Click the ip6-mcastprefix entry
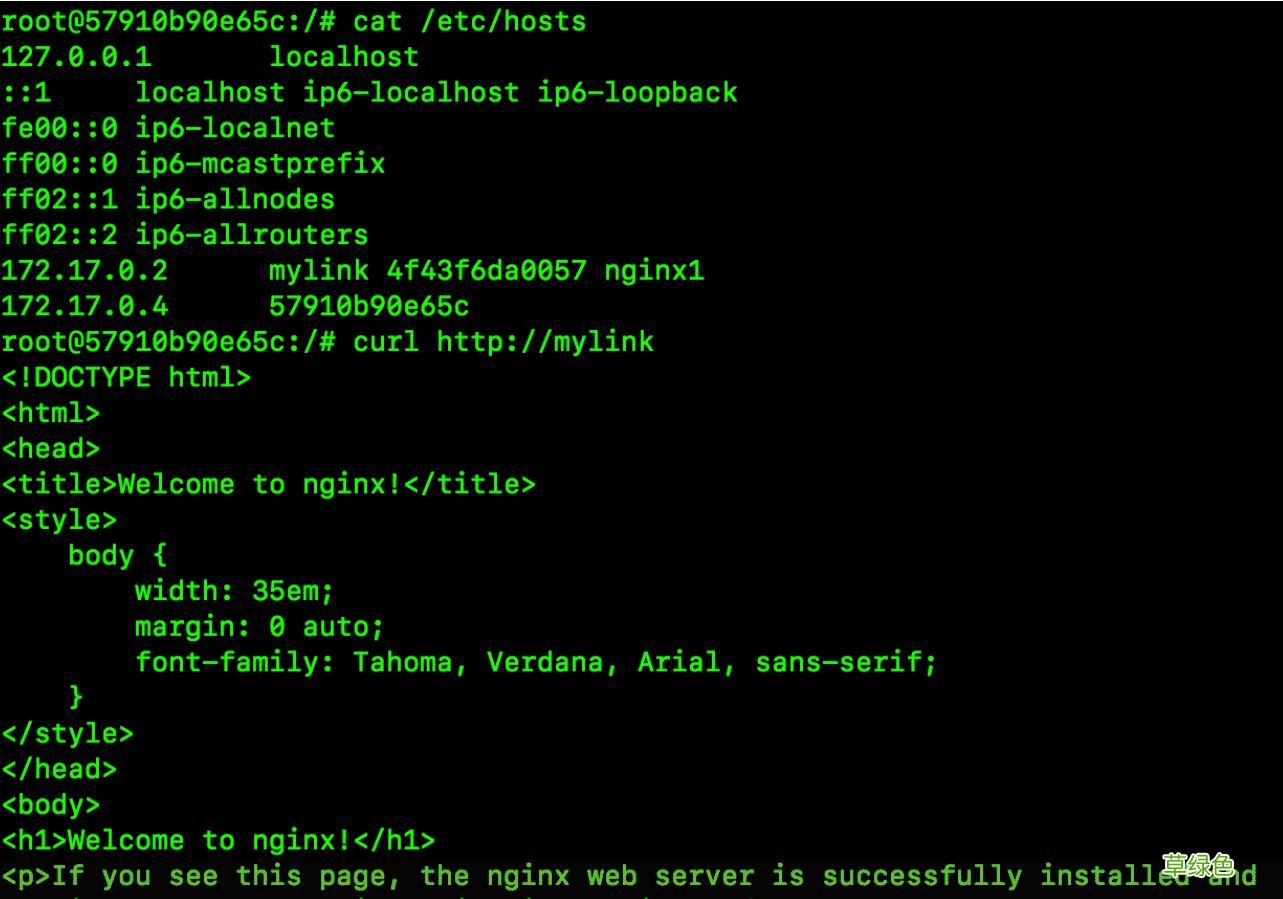This screenshot has height=899, width=1283. point(260,164)
